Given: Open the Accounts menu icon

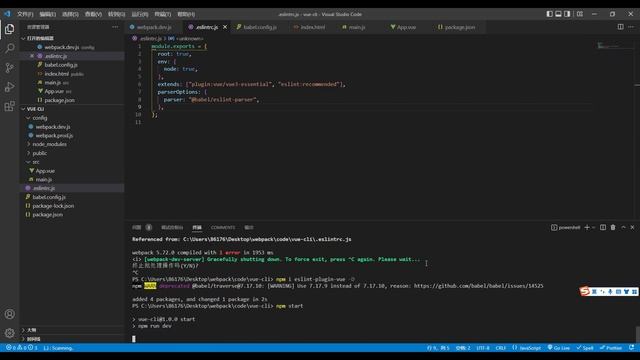Looking at the screenshot, I should pos(9,314).
